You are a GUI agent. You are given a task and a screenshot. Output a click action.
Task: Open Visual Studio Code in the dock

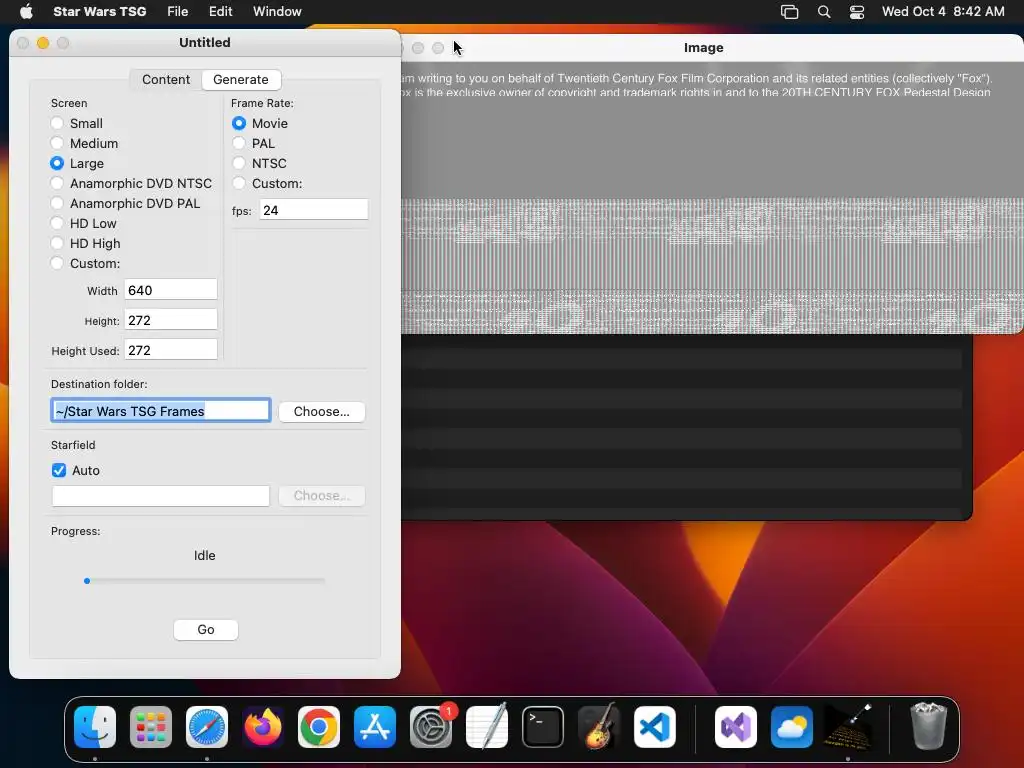655,727
